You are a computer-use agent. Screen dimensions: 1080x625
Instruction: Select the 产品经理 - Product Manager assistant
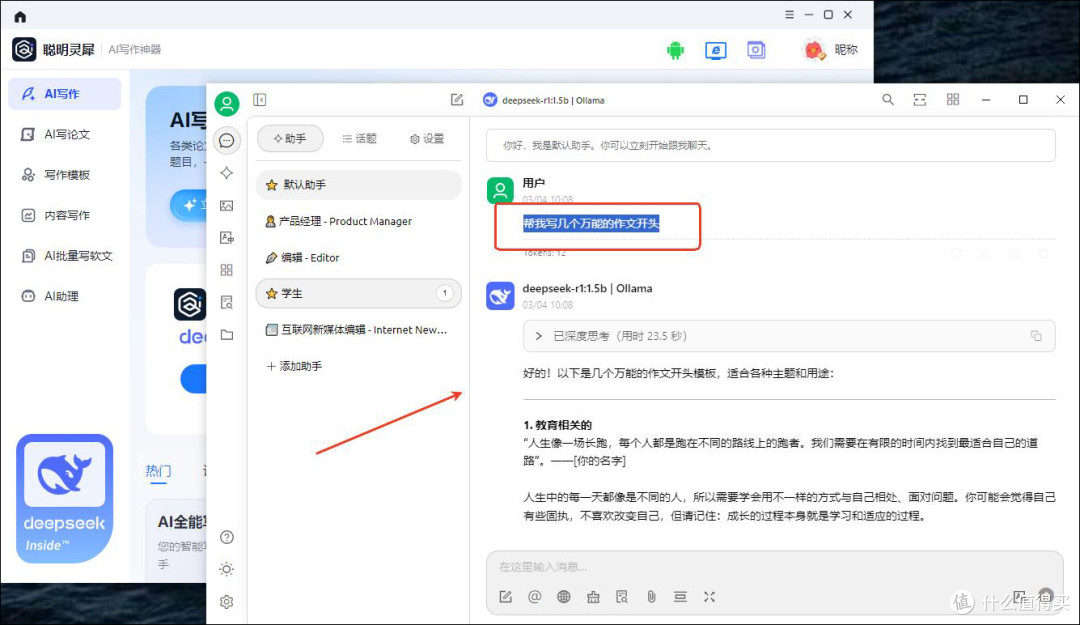pyautogui.click(x=358, y=221)
